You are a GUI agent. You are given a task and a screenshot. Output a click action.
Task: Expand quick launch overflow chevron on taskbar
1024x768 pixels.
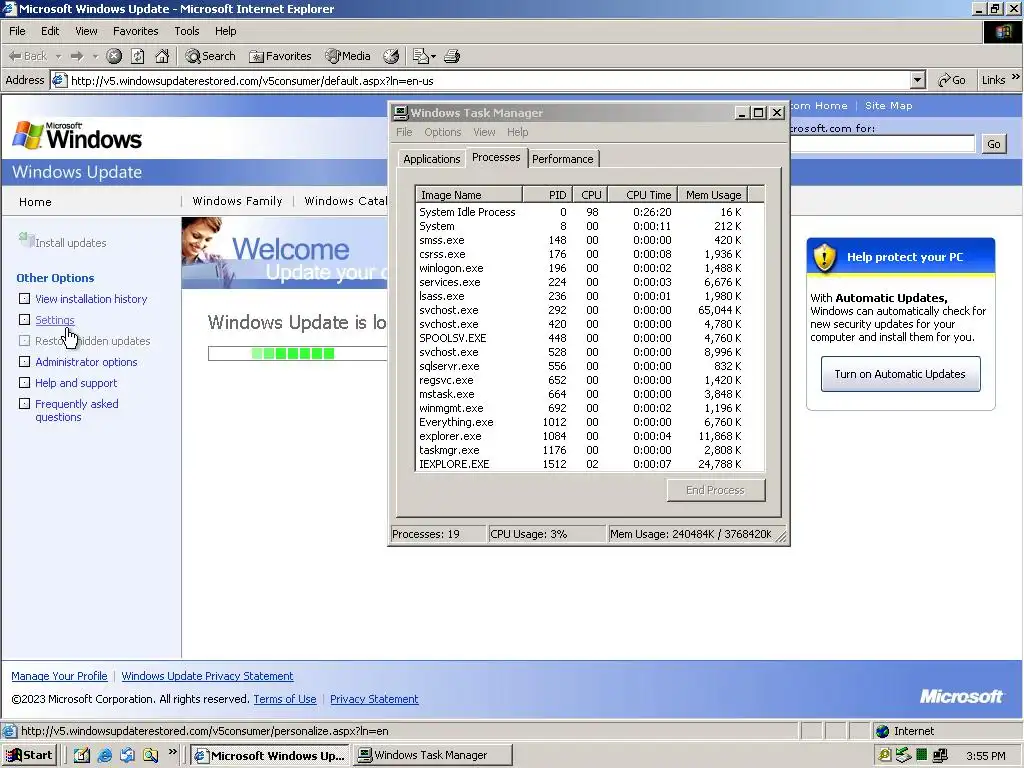click(x=172, y=752)
